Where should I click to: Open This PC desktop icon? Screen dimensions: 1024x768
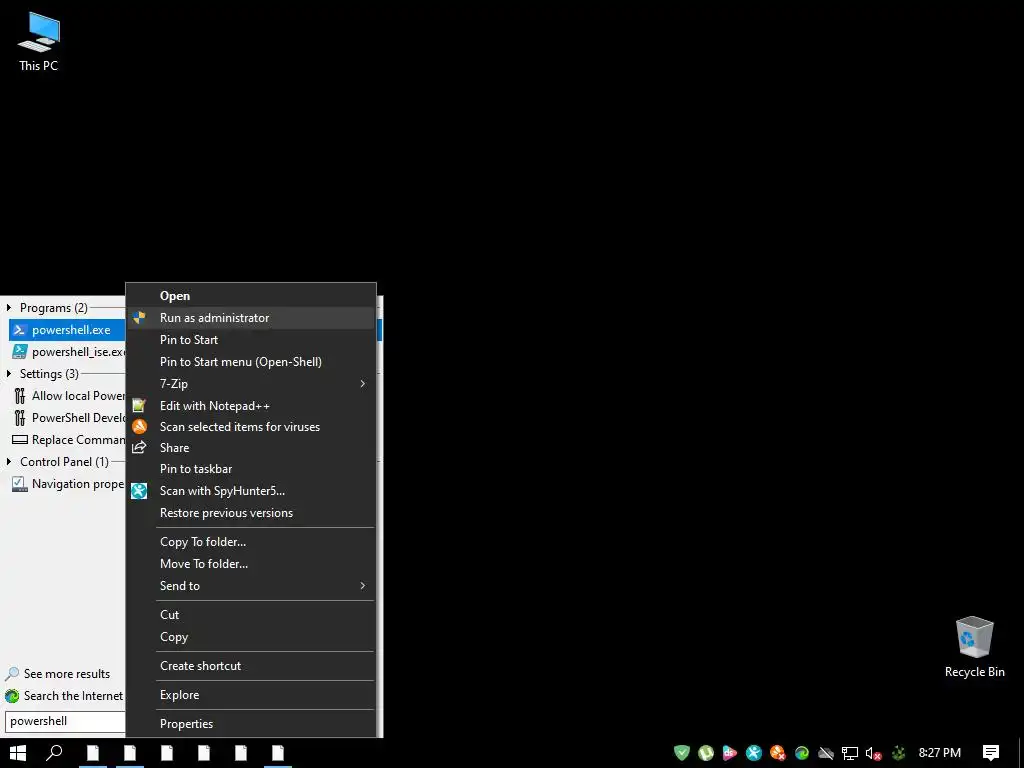pos(39,42)
